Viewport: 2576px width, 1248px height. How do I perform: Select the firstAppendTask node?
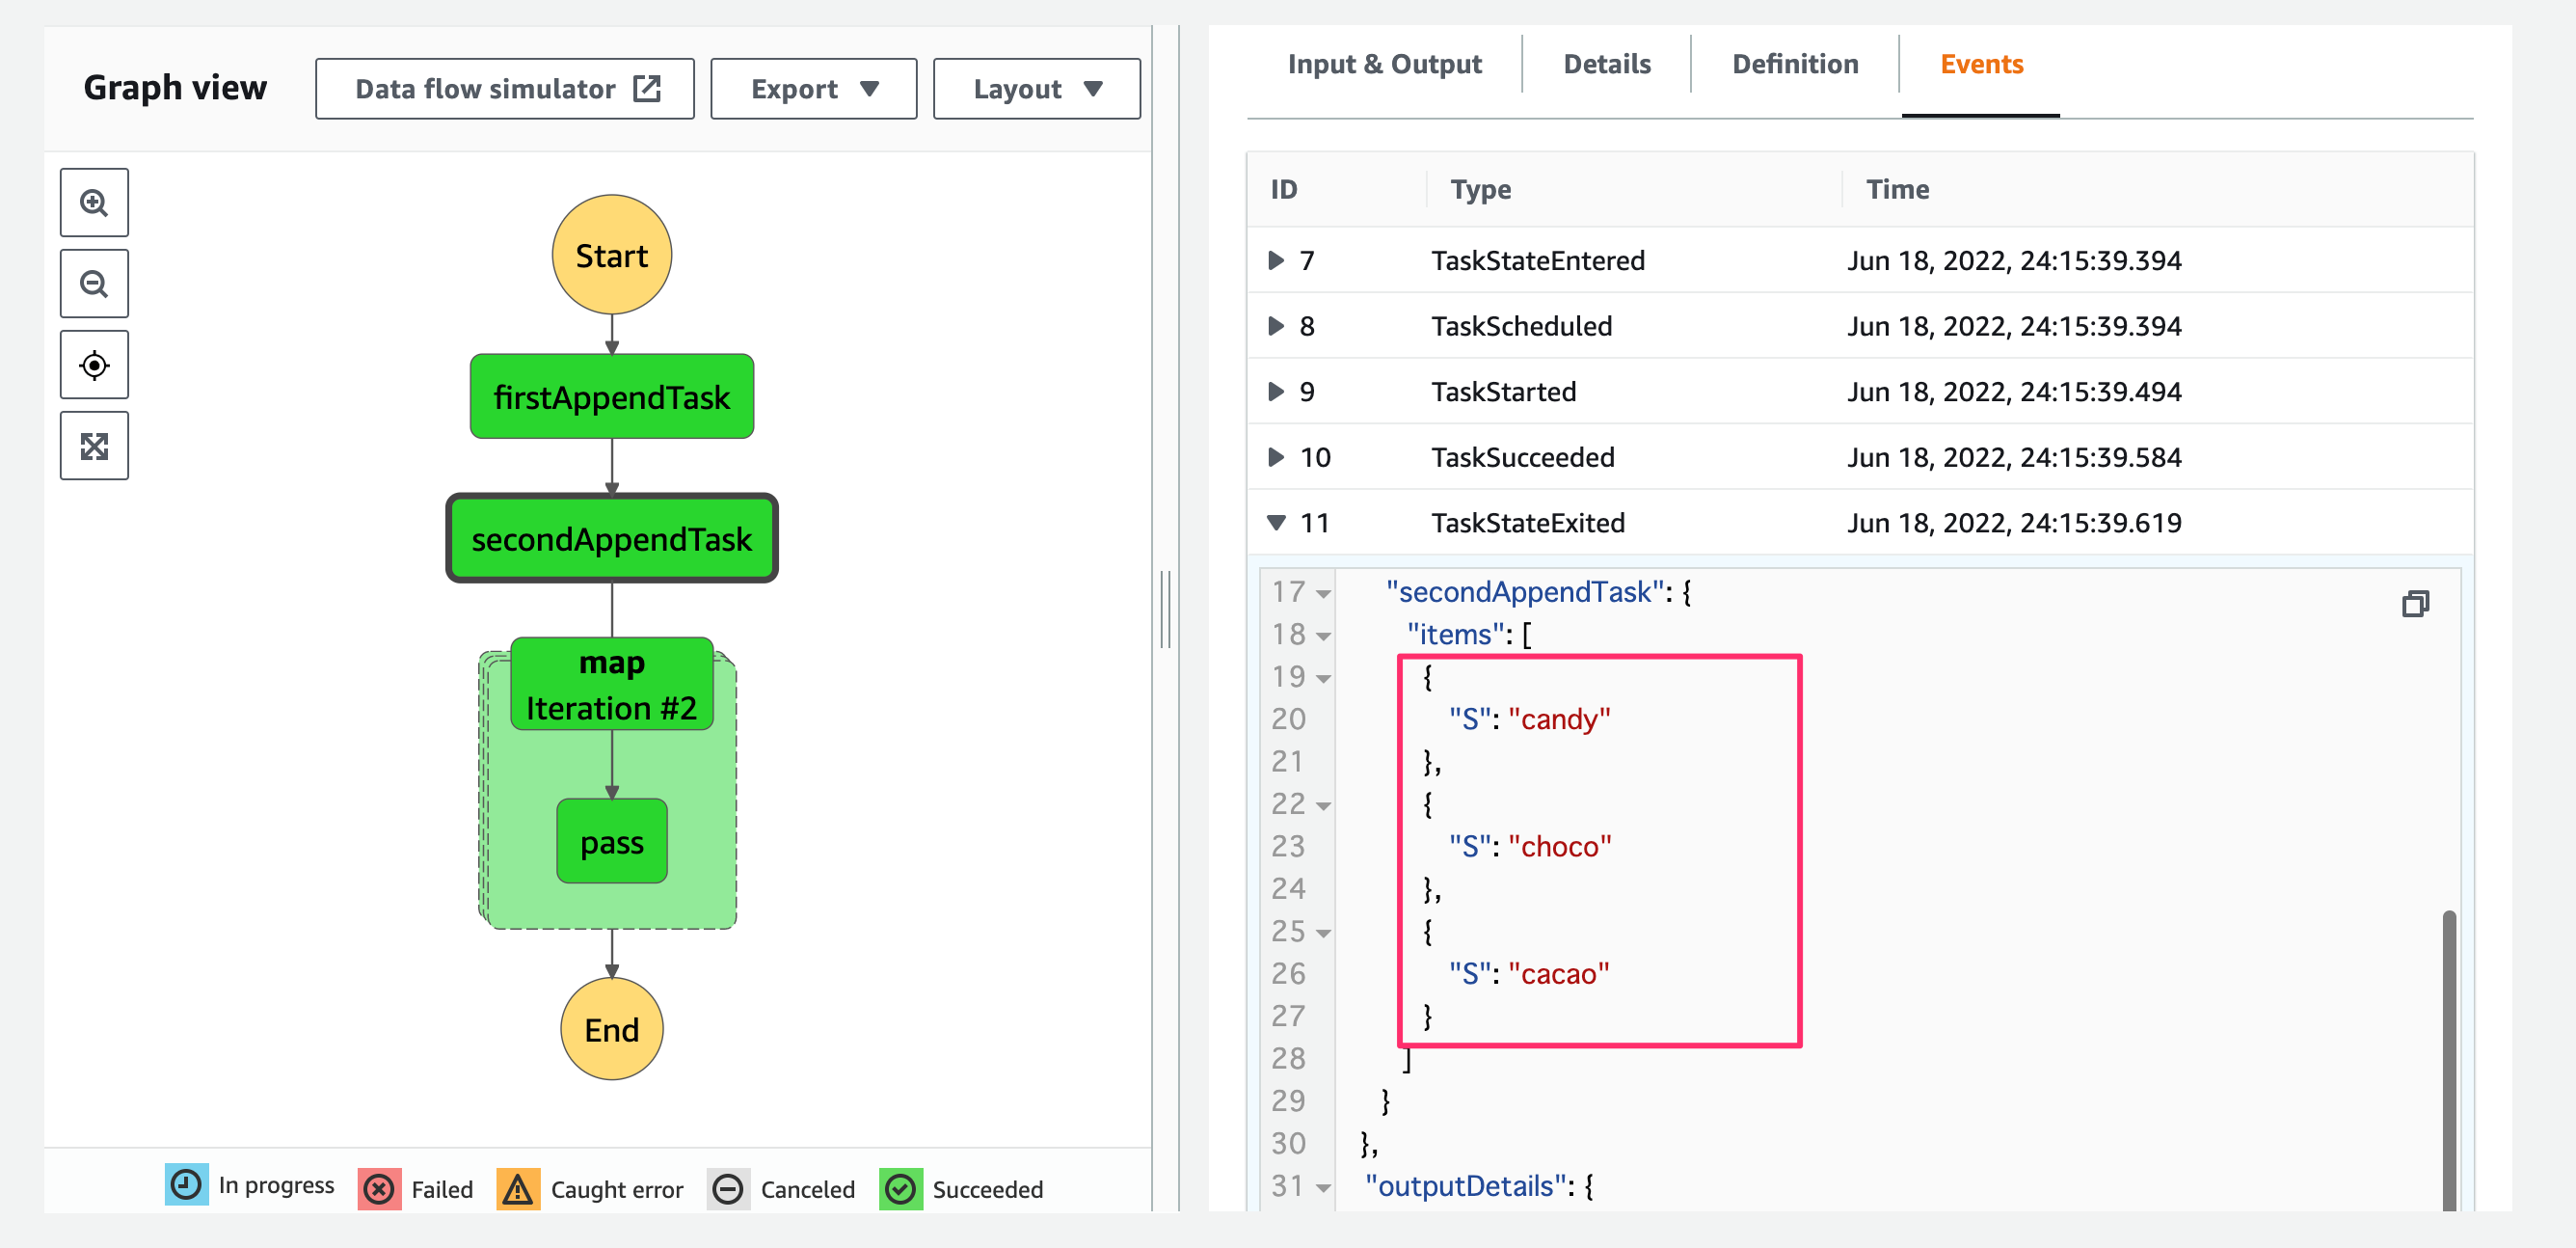point(612,397)
